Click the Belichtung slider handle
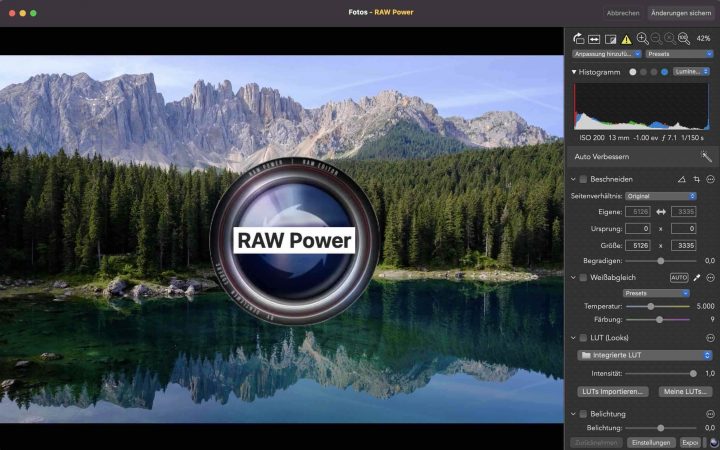This screenshot has height=450, width=720. (x=660, y=428)
